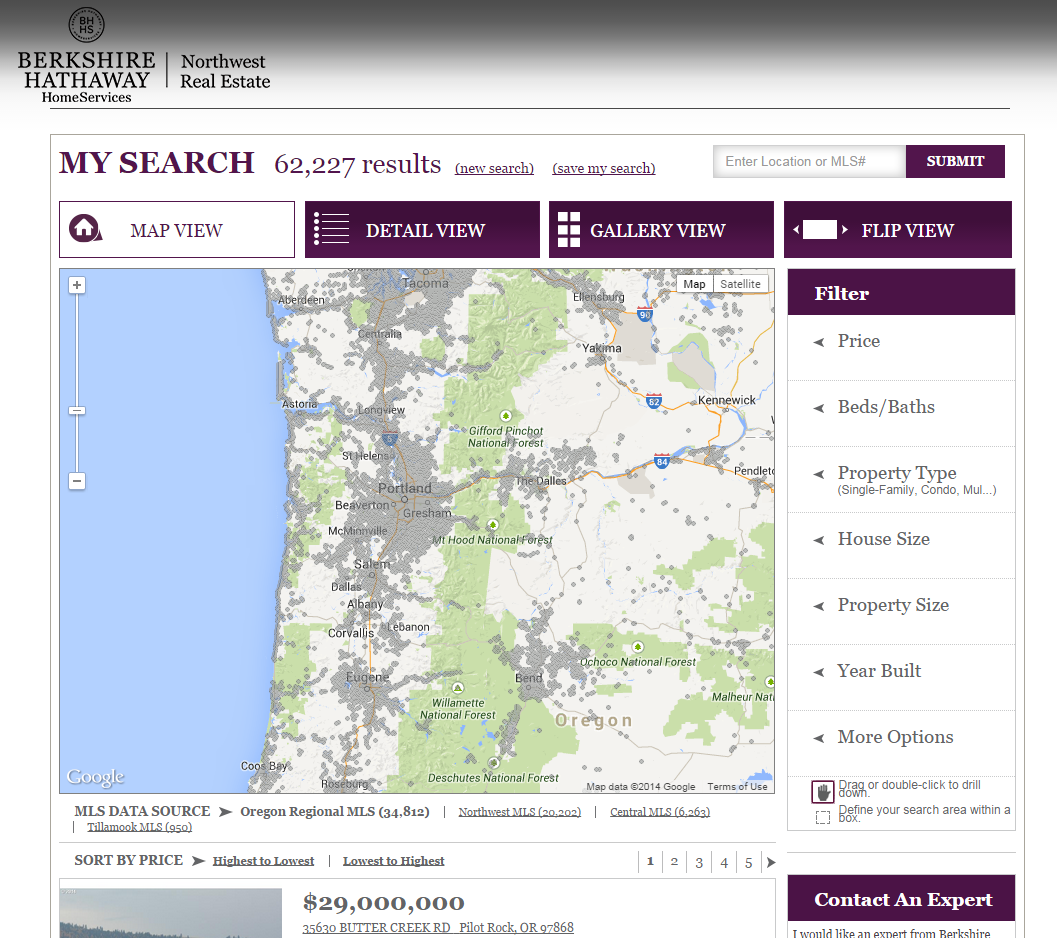Click the Yakima label on the map
This screenshot has width=1057, height=938.
[602, 348]
